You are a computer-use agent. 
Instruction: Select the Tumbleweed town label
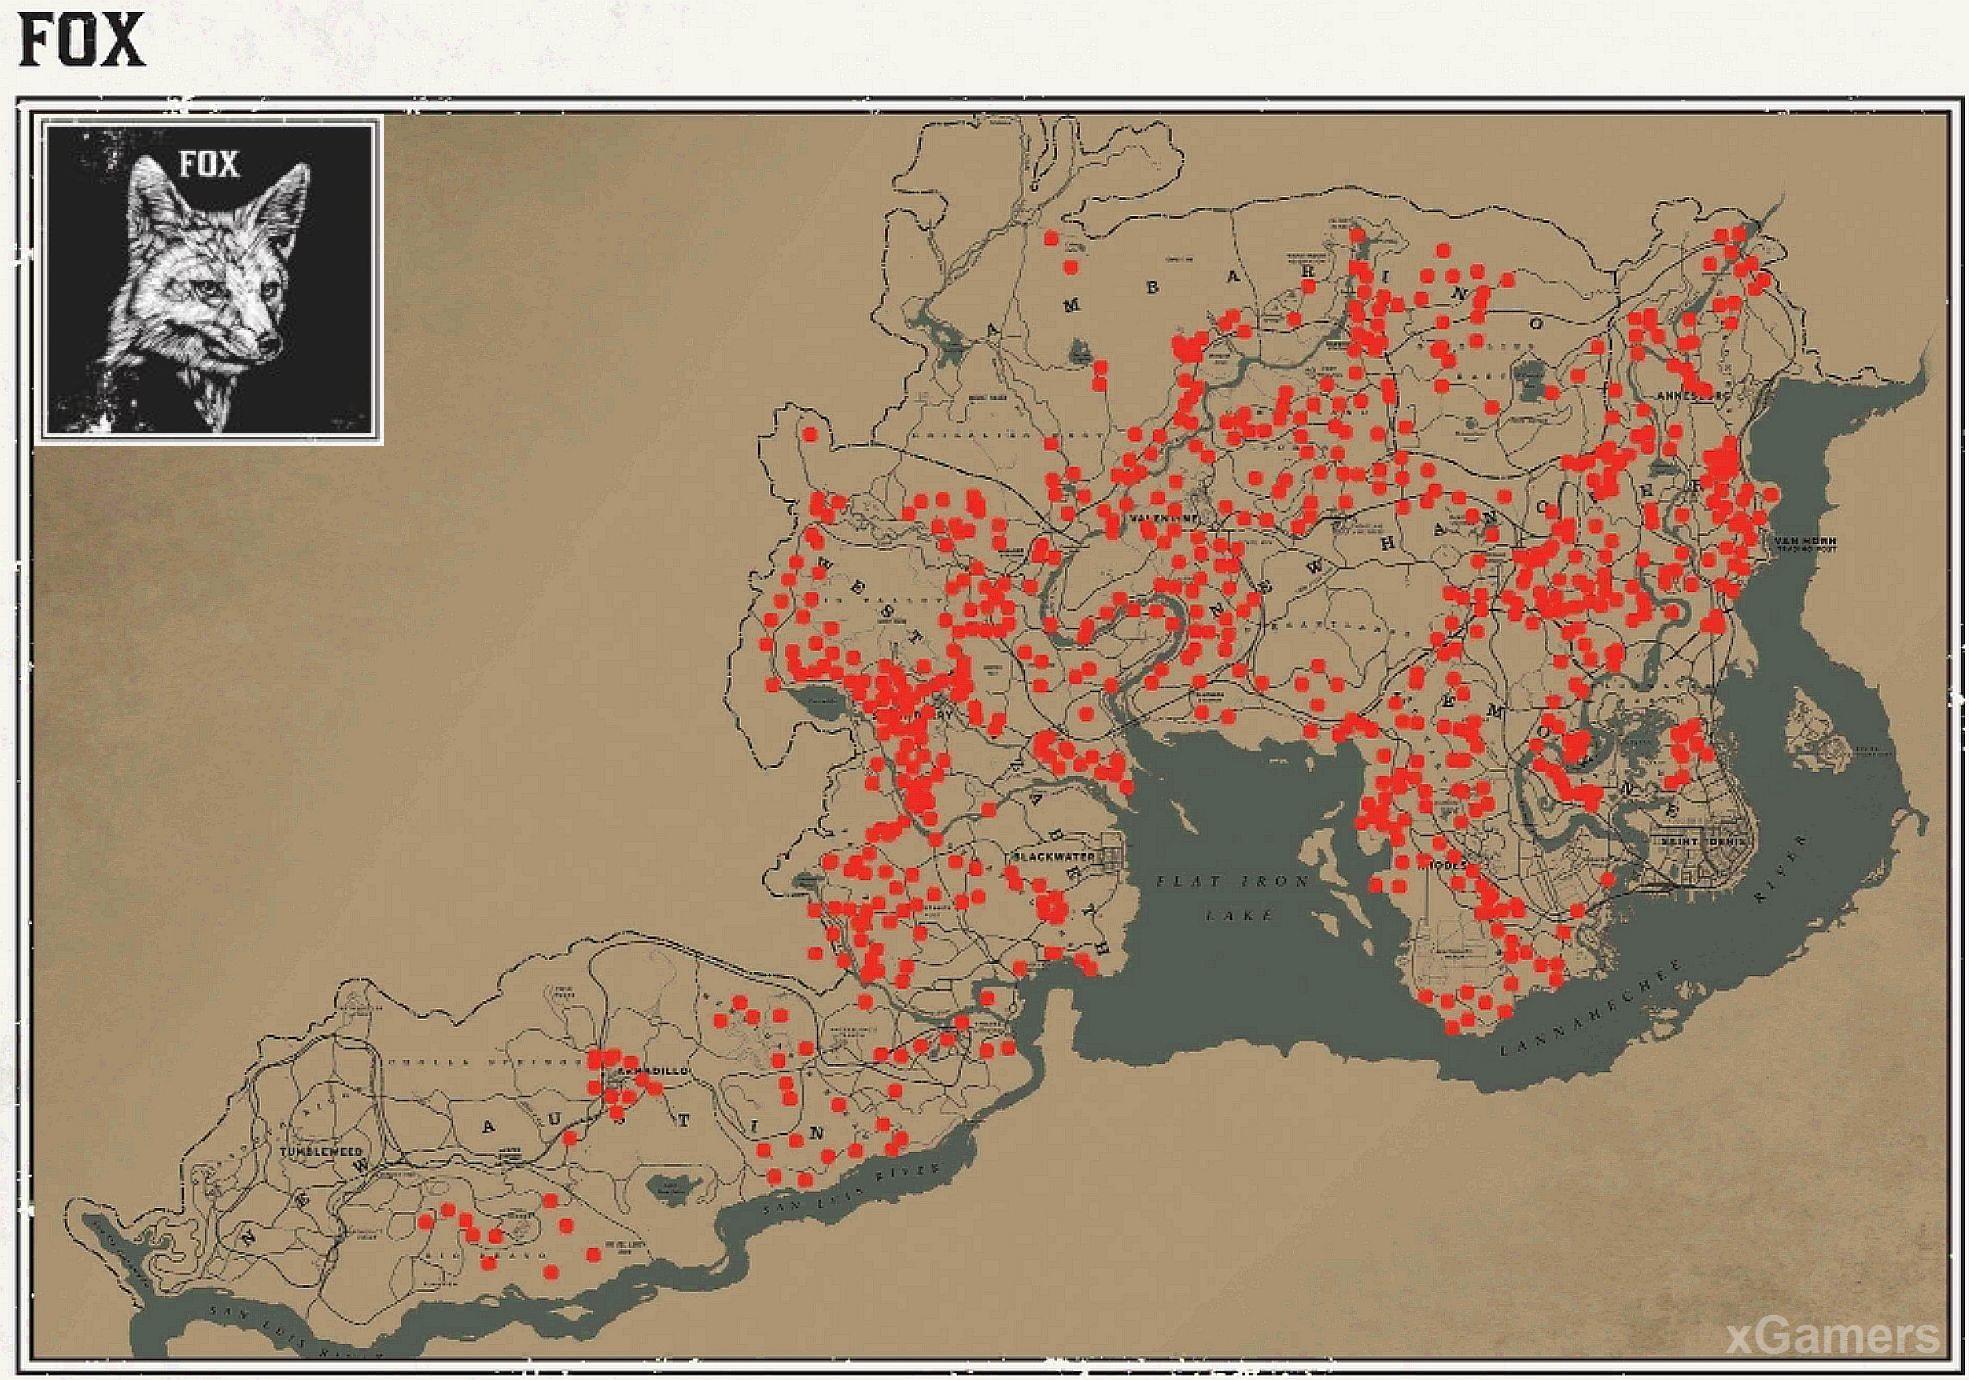(x=320, y=1152)
